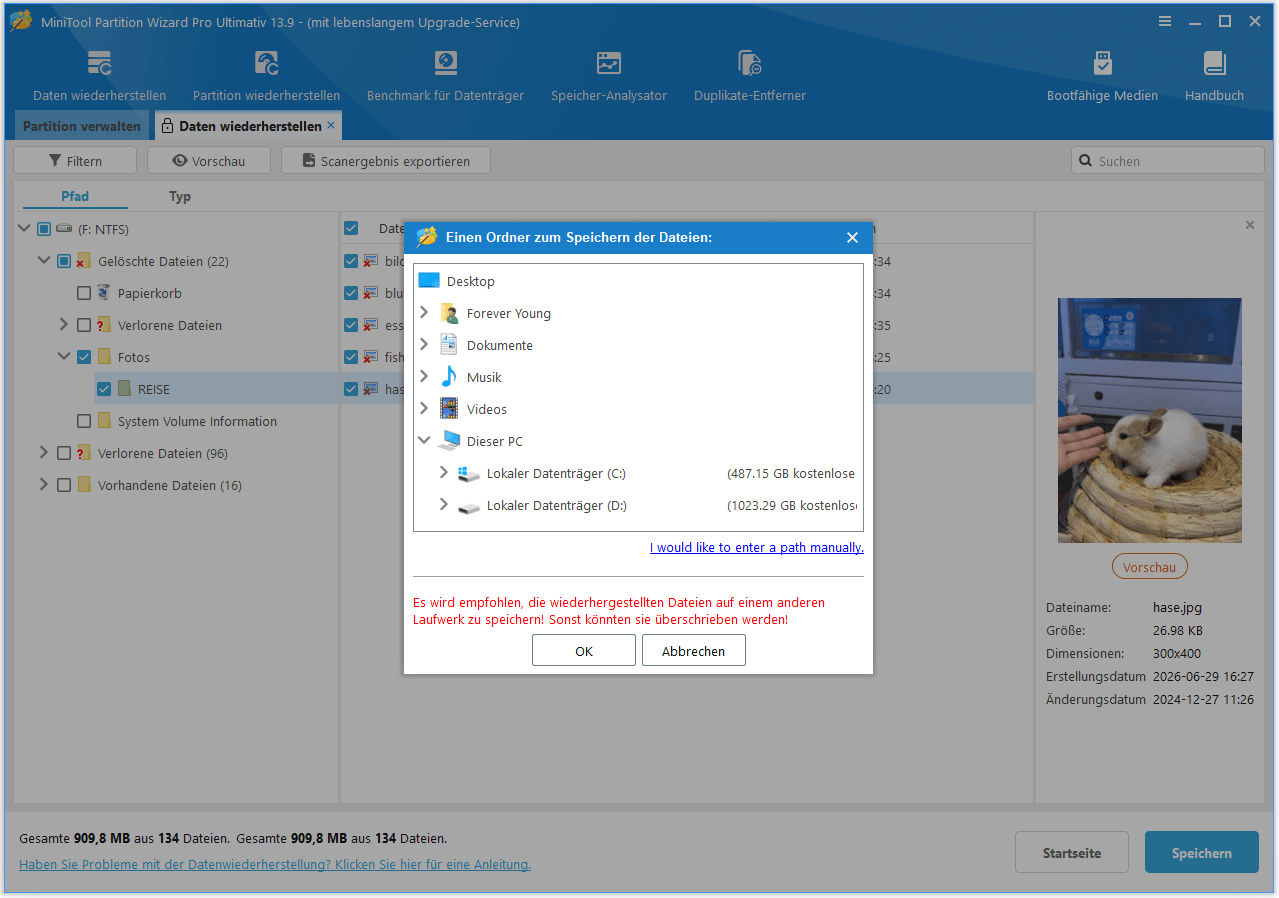Open the Filtern options

tap(75, 161)
